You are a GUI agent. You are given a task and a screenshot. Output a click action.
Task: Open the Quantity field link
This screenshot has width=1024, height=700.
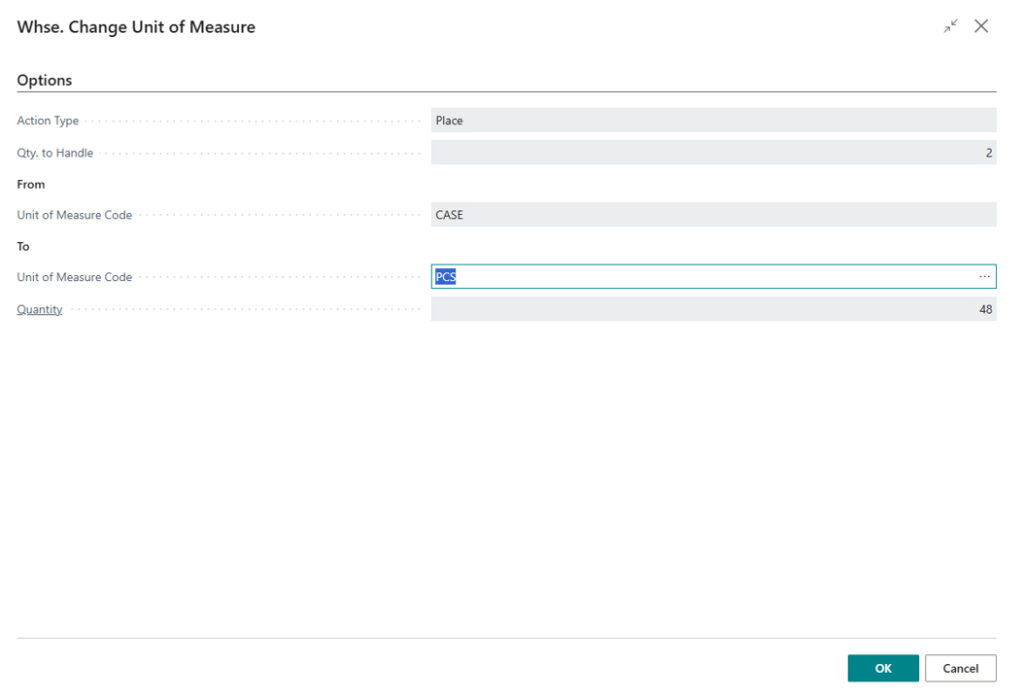point(39,309)
